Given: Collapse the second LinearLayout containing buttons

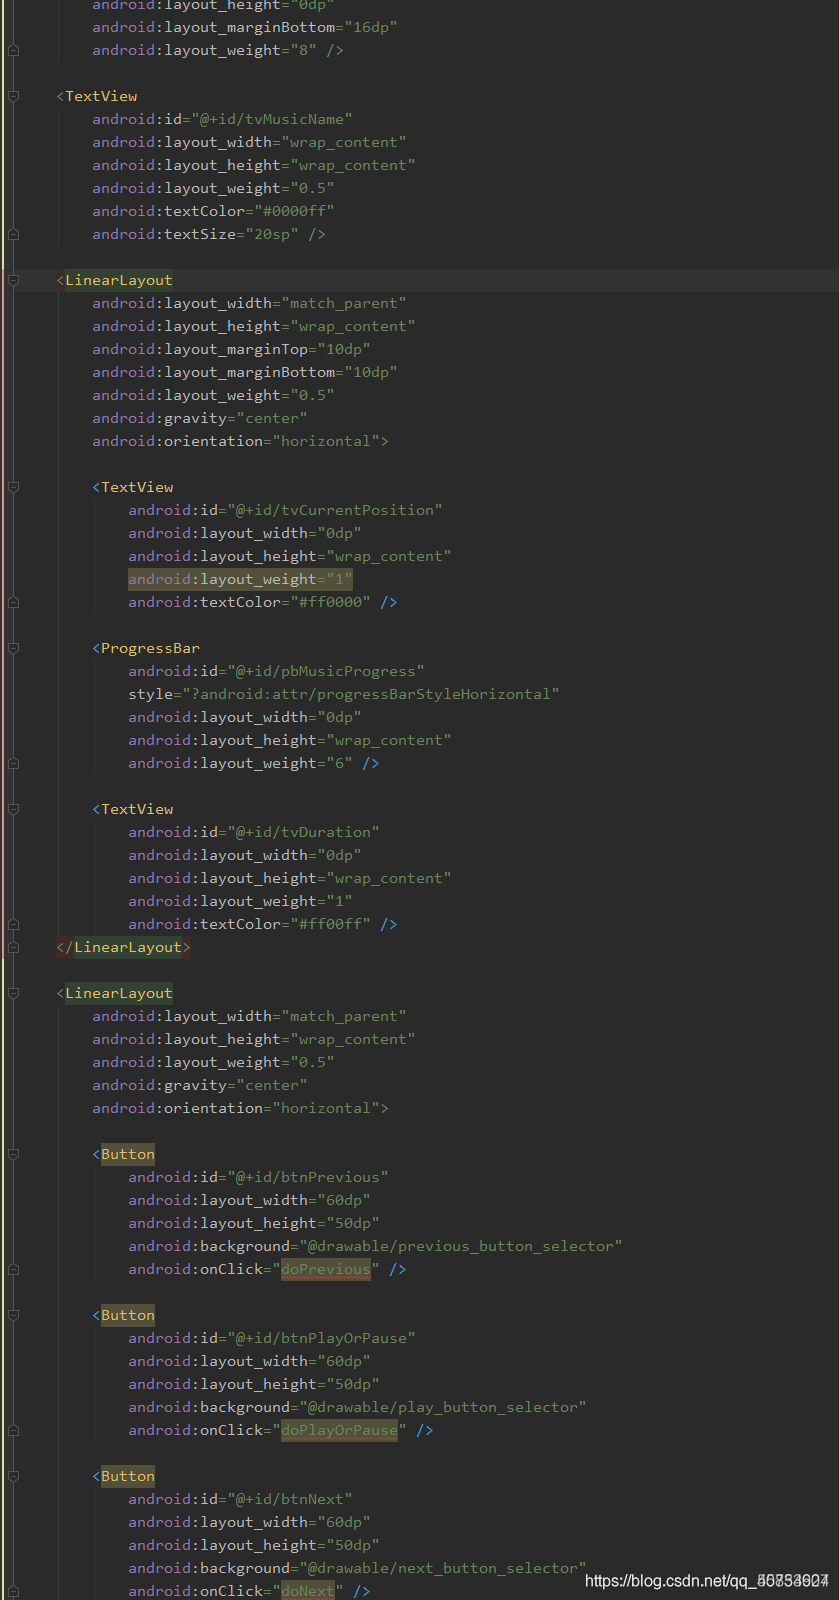Looking at the screenshot, I should tap(13, 993).
